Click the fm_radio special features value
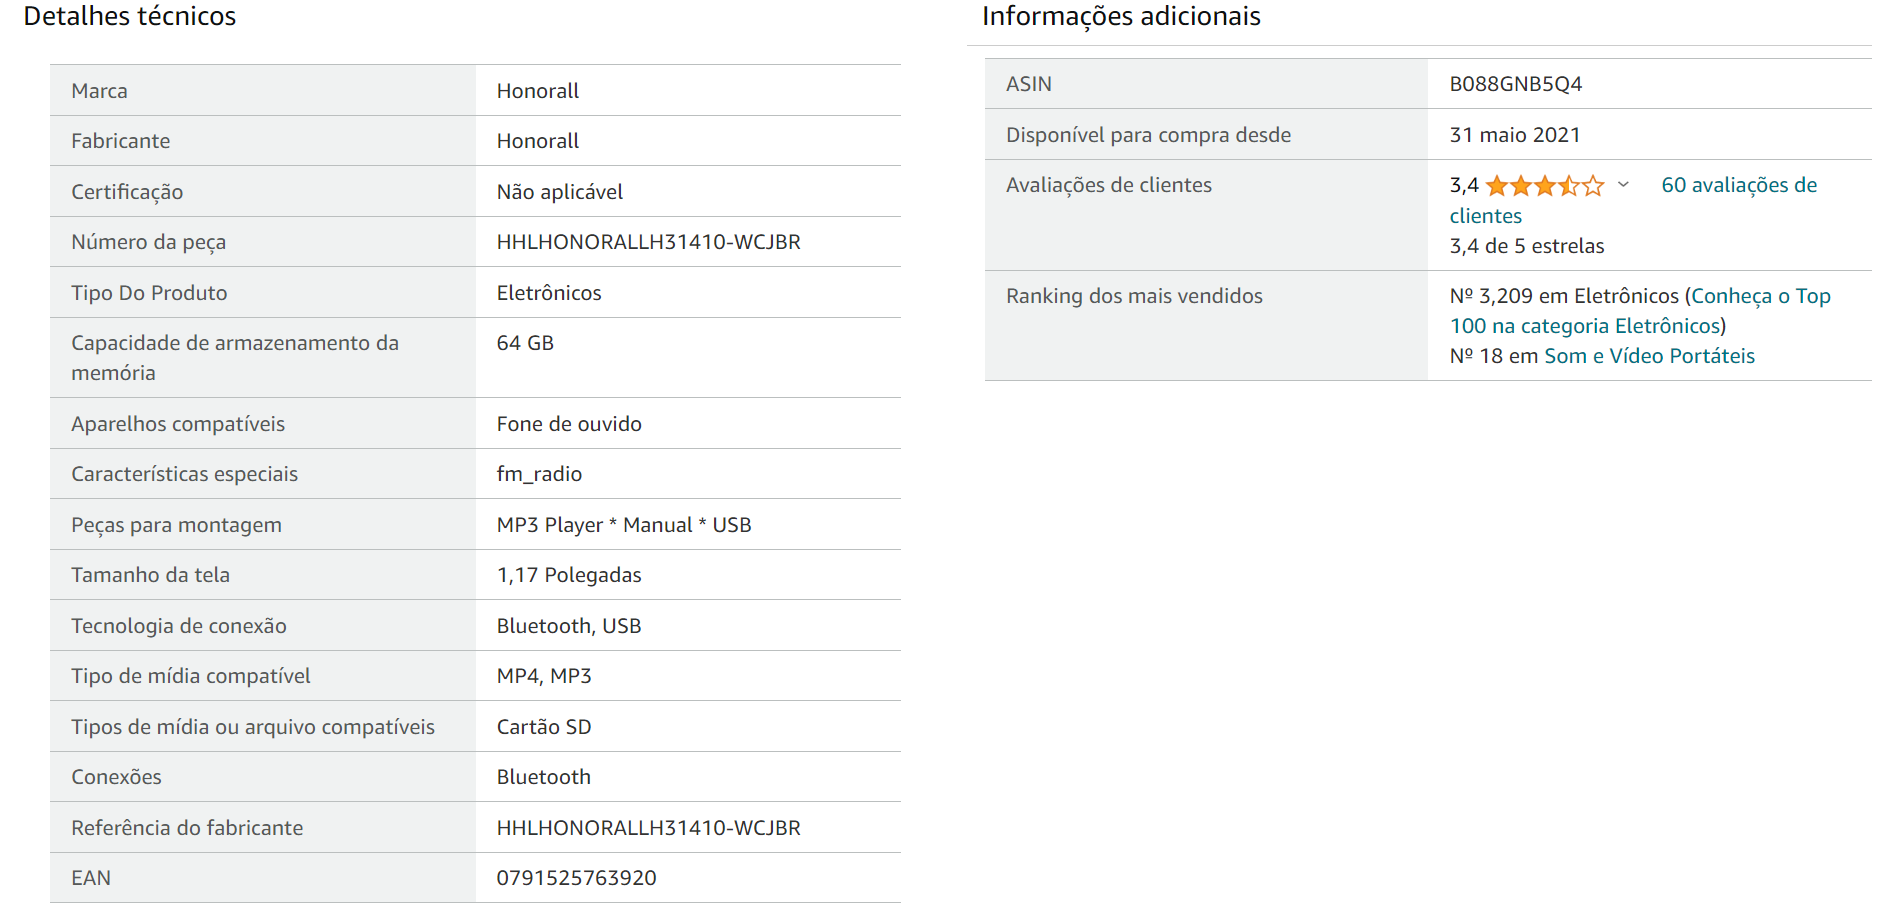 pos(539,474)
